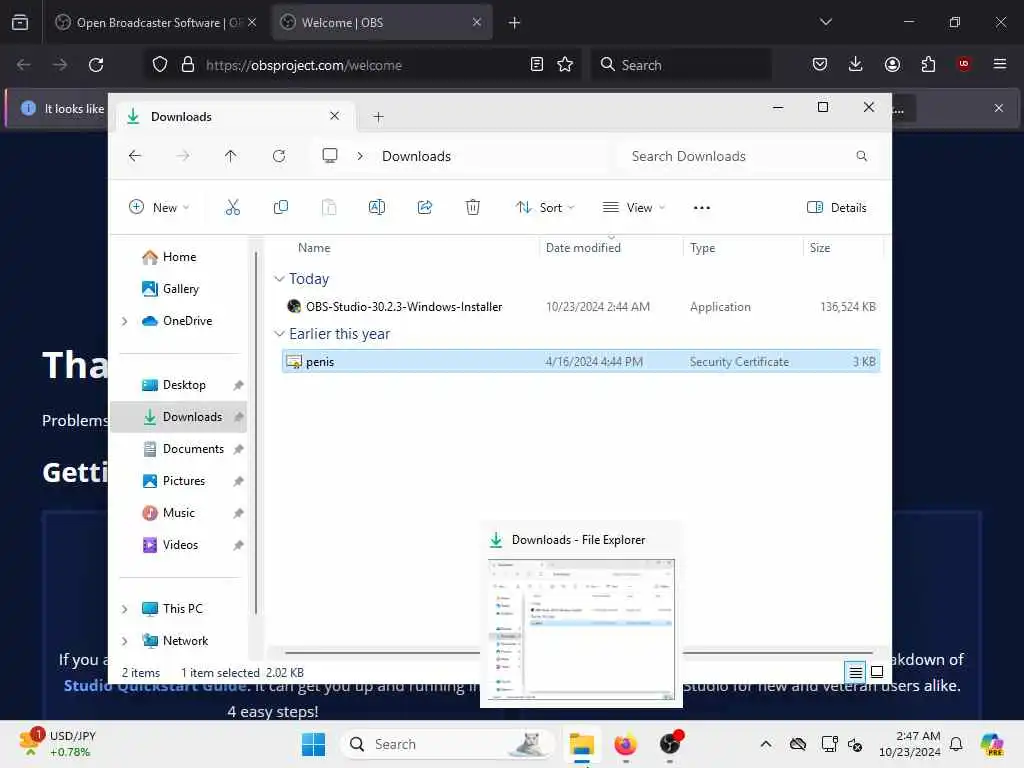
Task: Open Firefox downloads panel
Action: [856, 65]
